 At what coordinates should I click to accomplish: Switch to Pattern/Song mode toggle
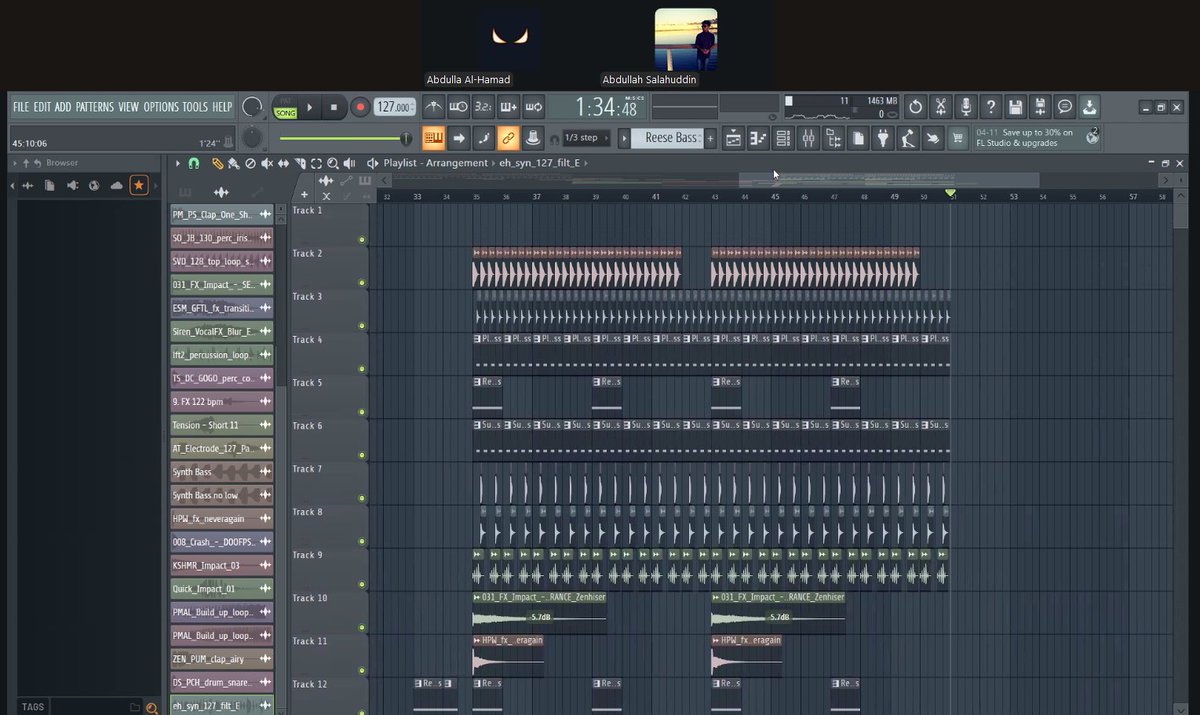(285, 107)
